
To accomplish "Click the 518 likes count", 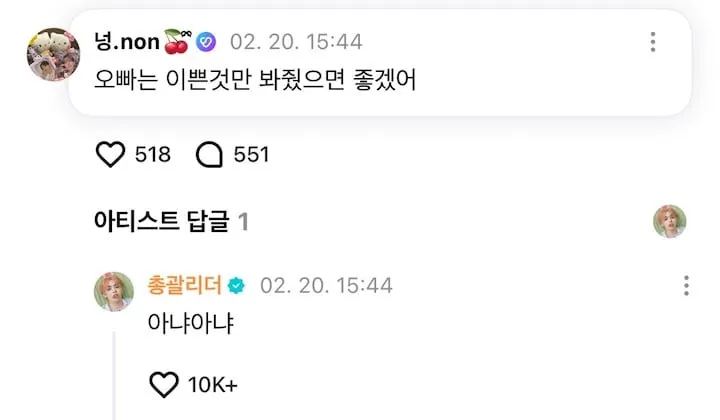I will 152,154.
